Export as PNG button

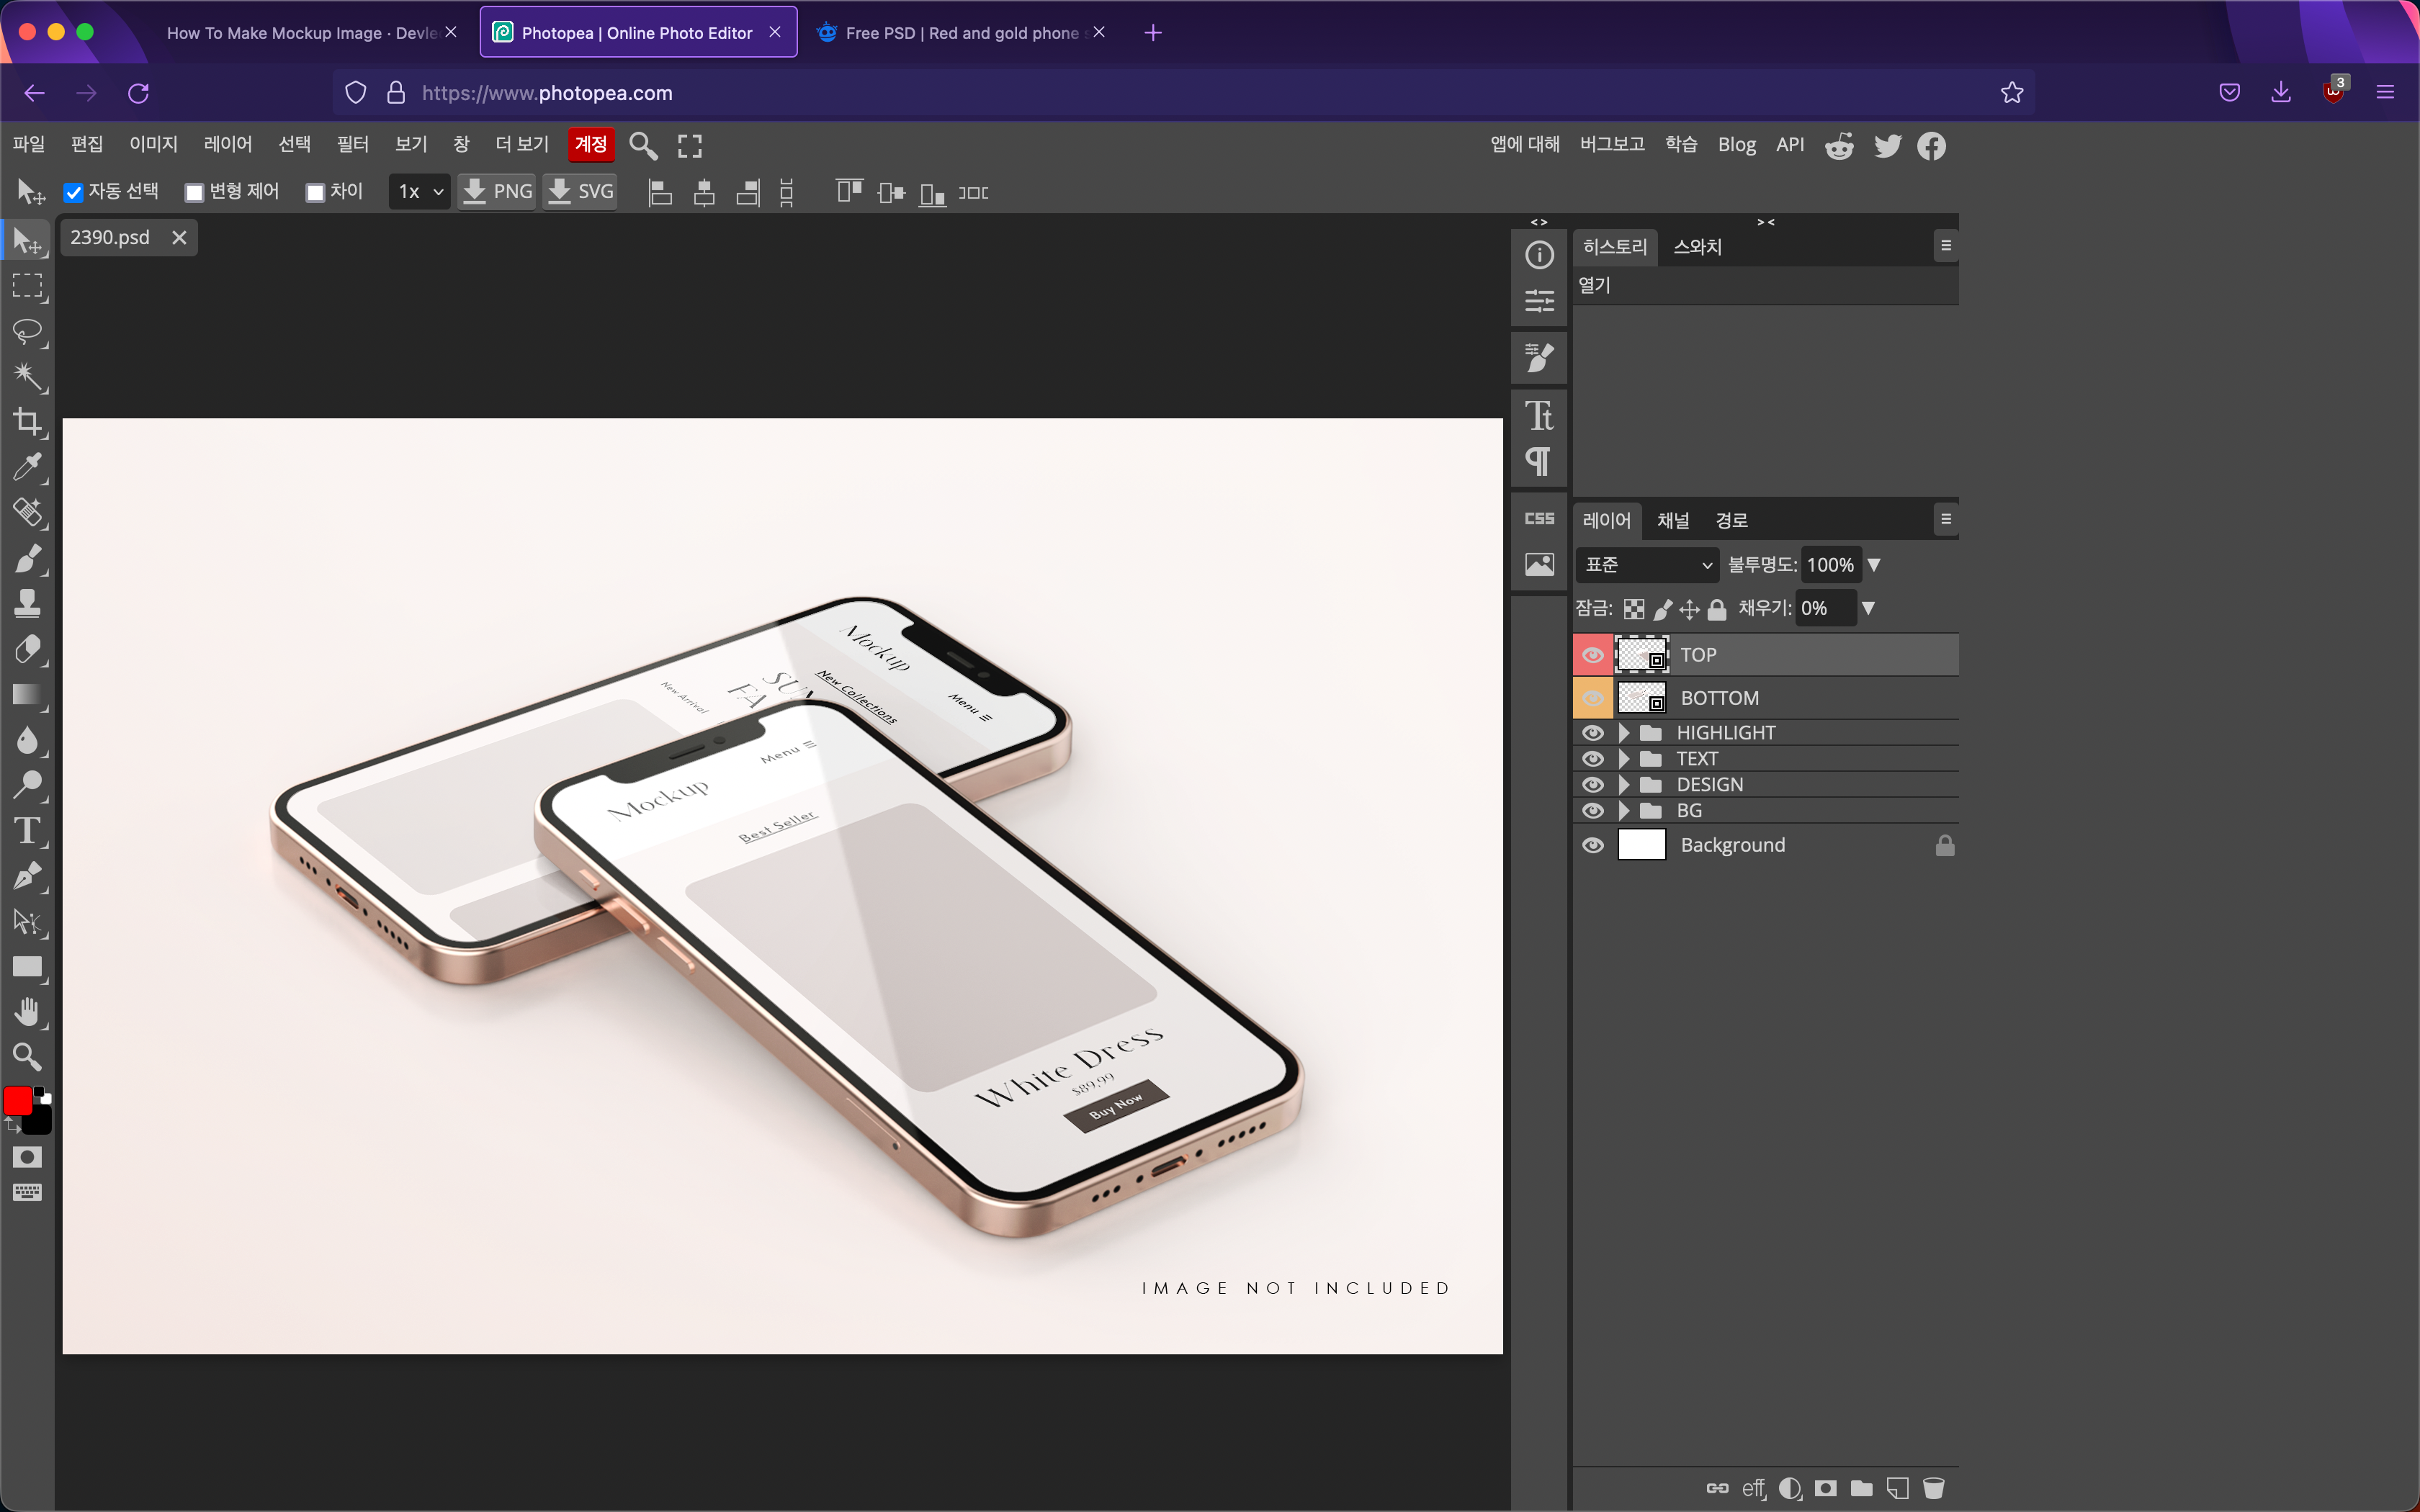(x=497, y=192)
